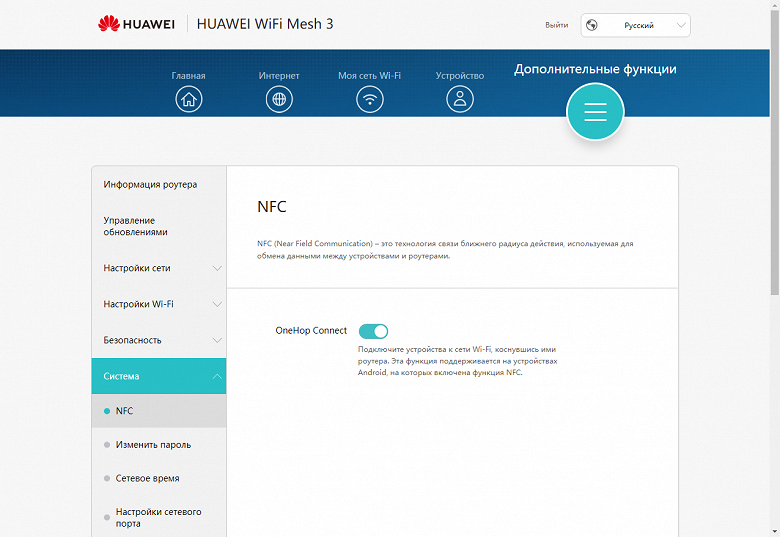Expand the Настройки сети section
The image size is (780, 537).
coord(159,268)
